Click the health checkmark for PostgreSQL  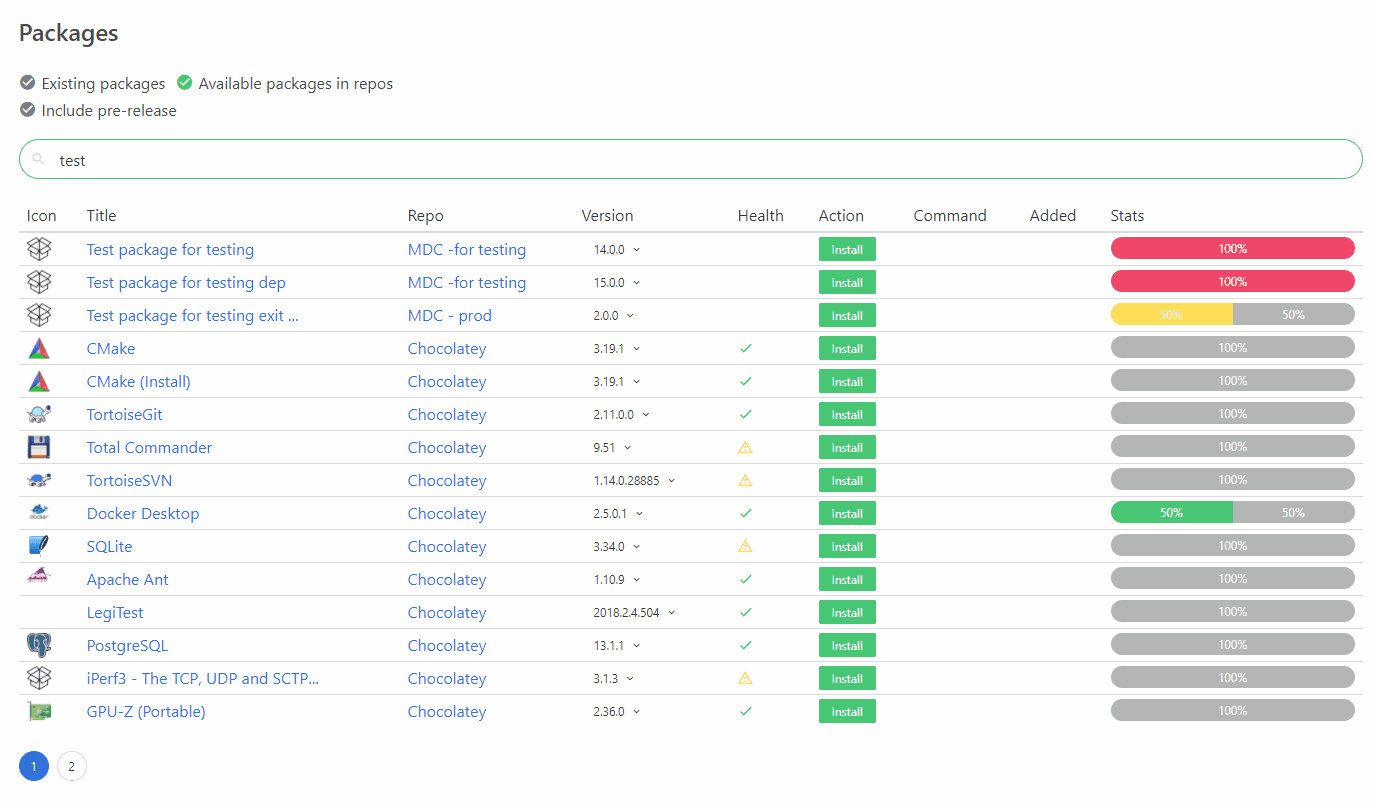pyautogui.click(x=745, y=645)
